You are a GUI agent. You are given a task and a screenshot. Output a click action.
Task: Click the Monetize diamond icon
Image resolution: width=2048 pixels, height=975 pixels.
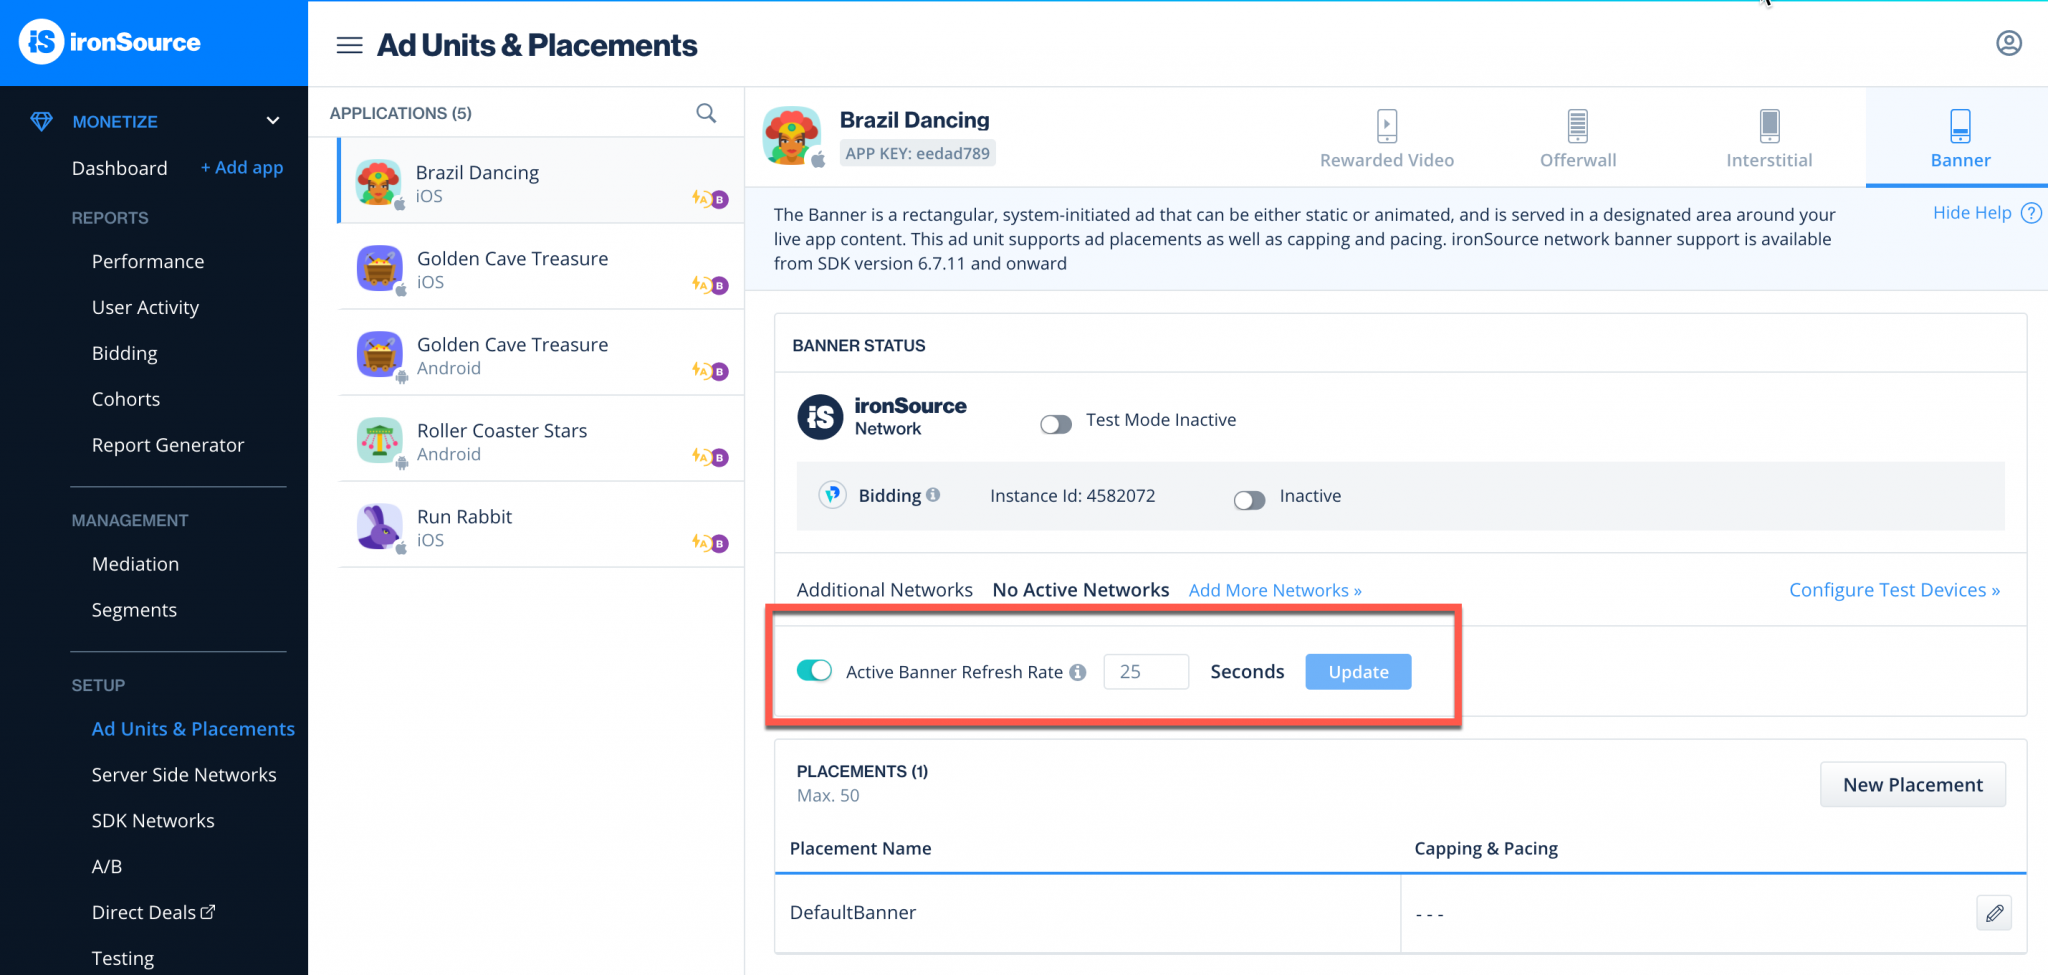coord(41,121)
